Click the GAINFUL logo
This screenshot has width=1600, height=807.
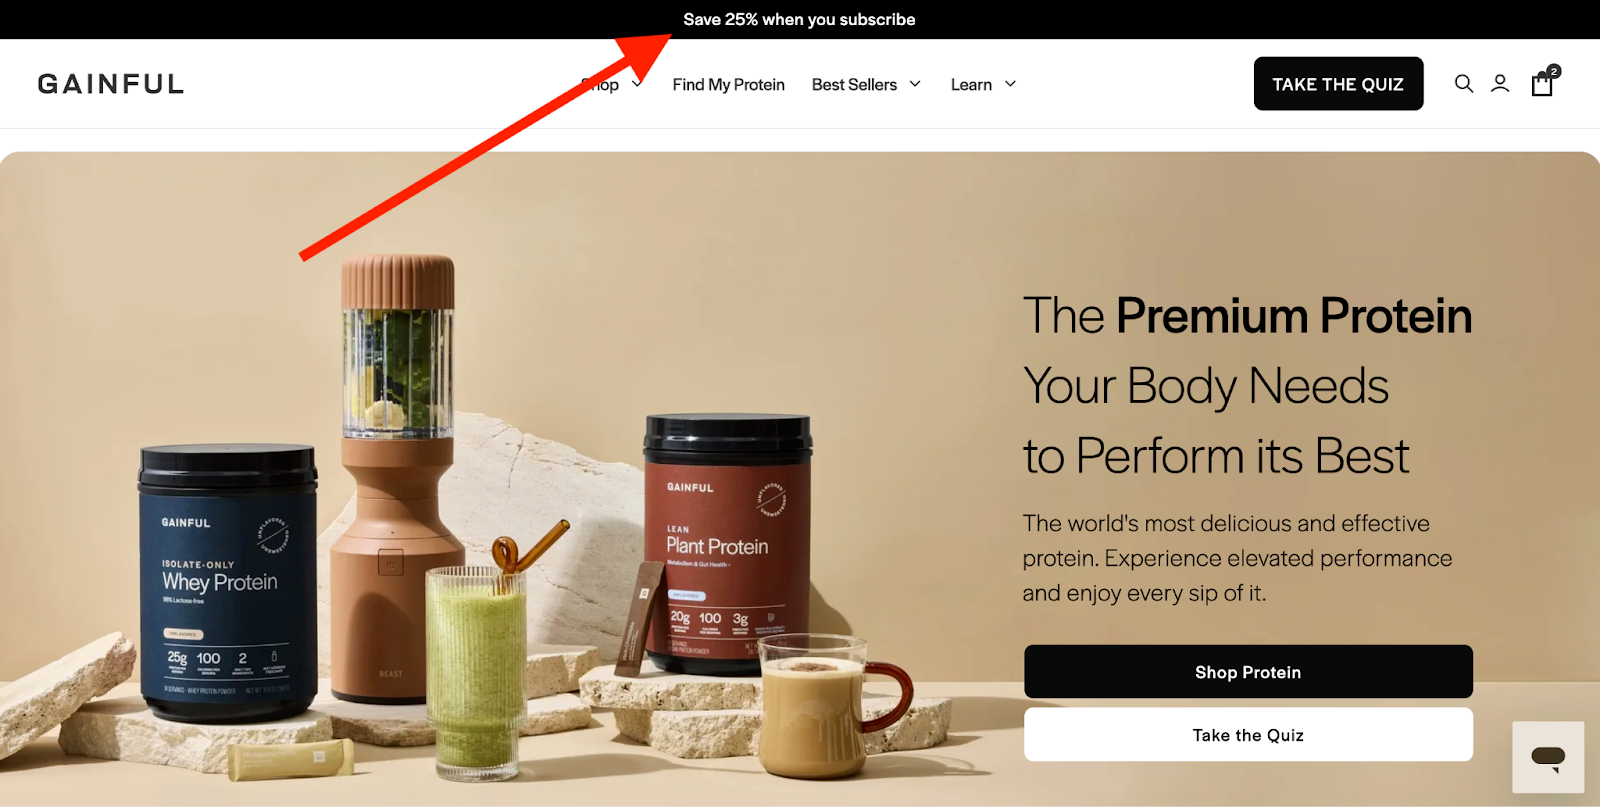point(111,84)
